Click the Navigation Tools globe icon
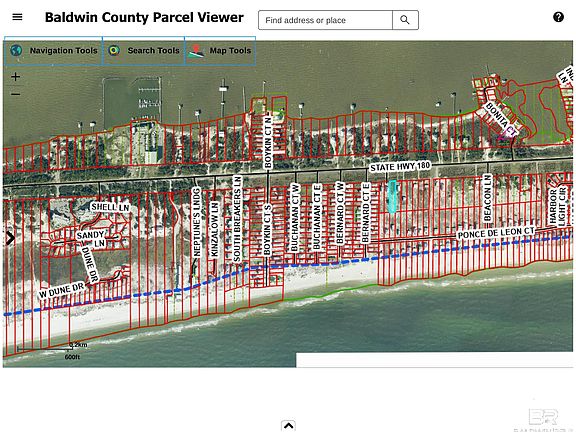Viewport: 576px width, 432px height. pos(16,50)
